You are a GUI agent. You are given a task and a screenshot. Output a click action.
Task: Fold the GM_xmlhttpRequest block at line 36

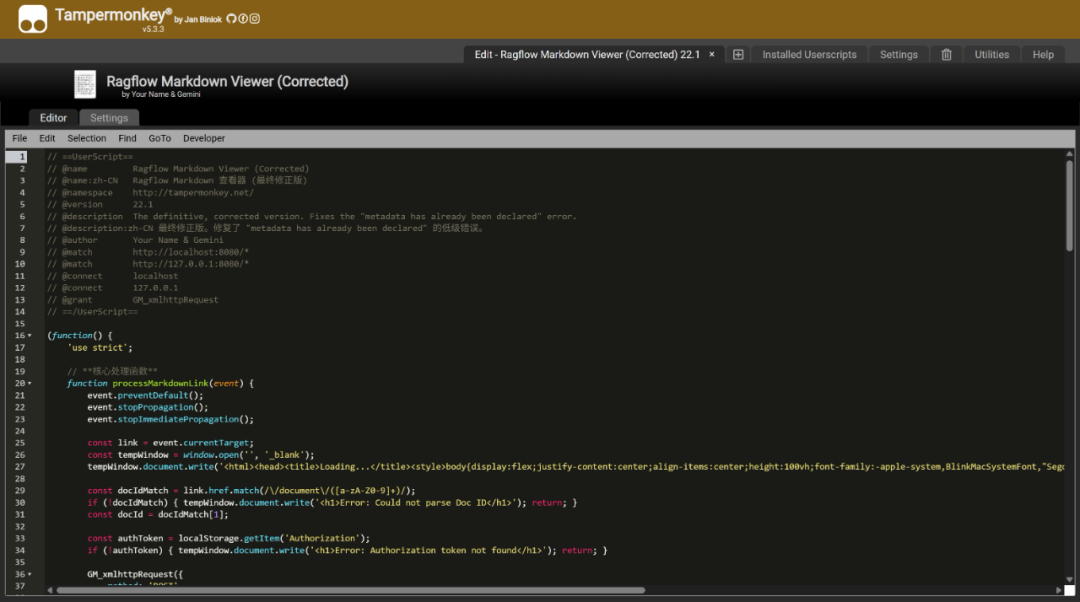29,574
